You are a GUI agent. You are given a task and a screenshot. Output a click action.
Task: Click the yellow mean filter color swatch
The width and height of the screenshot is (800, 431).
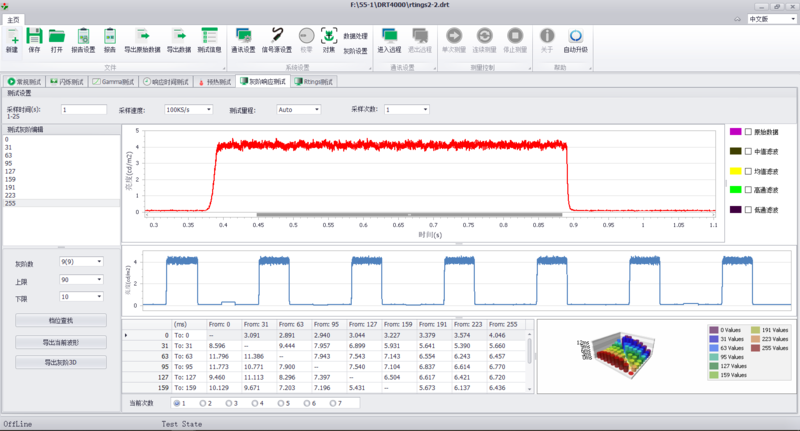(735, 171)
